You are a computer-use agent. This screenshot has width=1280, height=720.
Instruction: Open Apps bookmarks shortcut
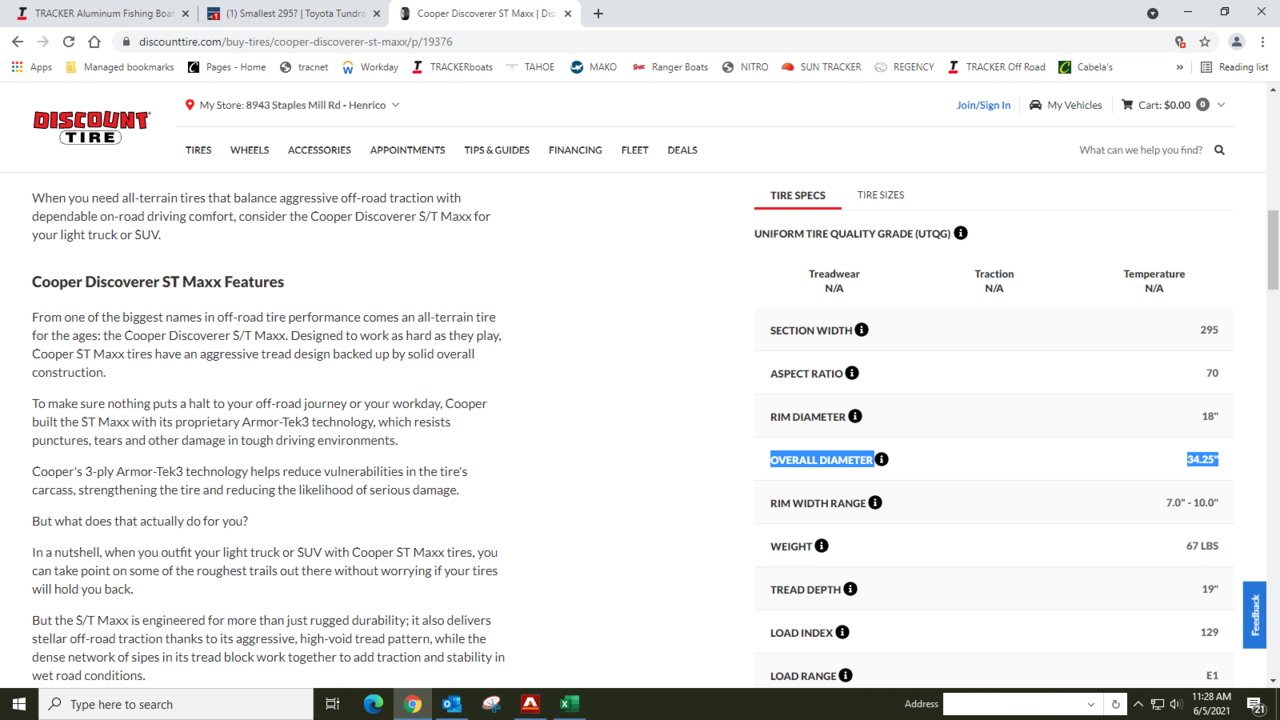pyautogui.click(x=32, y=67)
